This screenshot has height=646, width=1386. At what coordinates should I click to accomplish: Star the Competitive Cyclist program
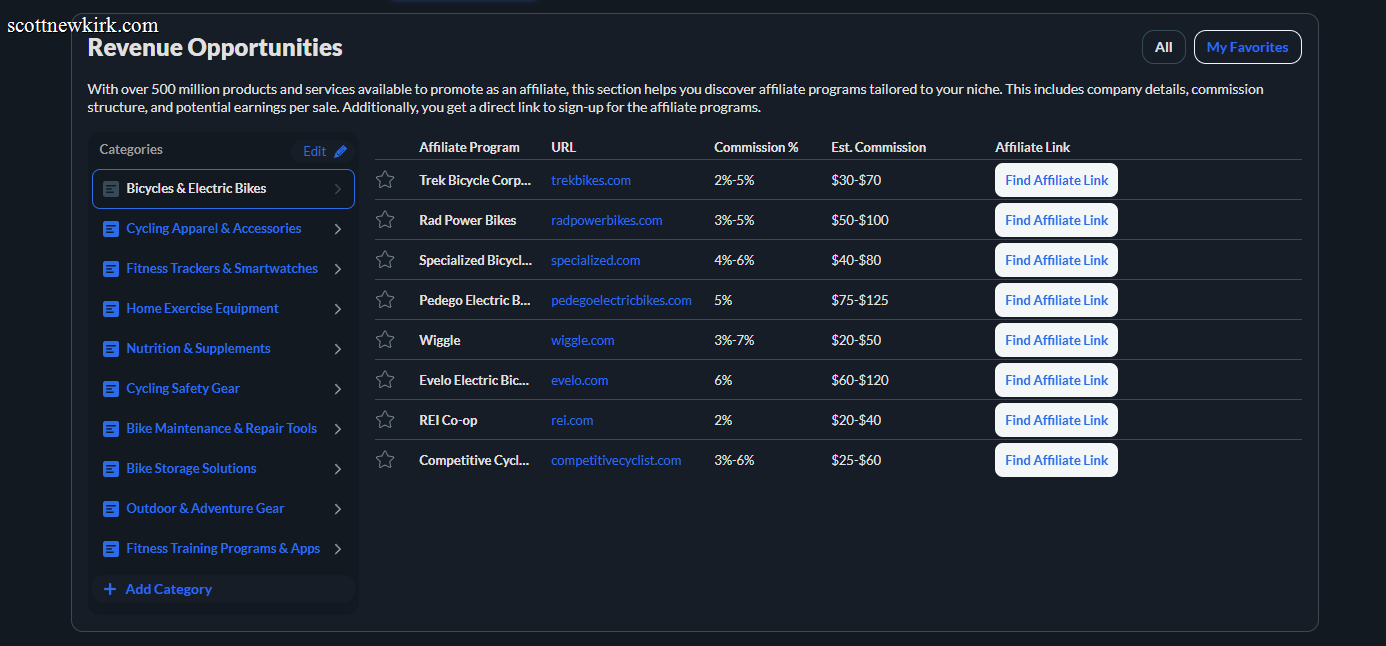coord(385,460)
